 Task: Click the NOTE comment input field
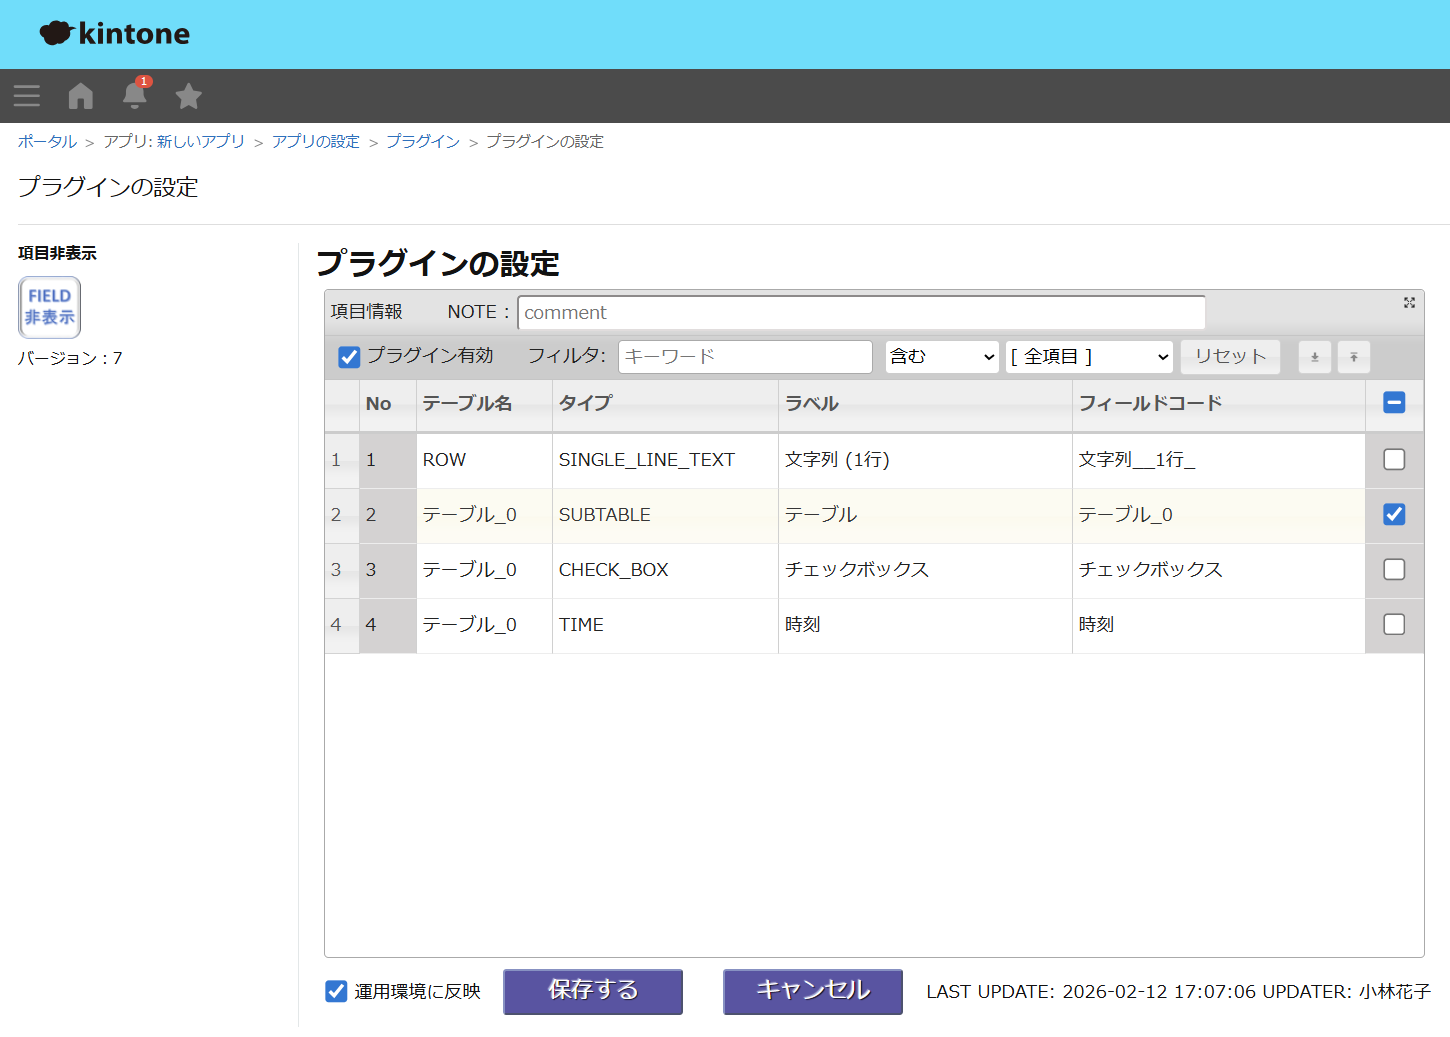coord(860,313)
